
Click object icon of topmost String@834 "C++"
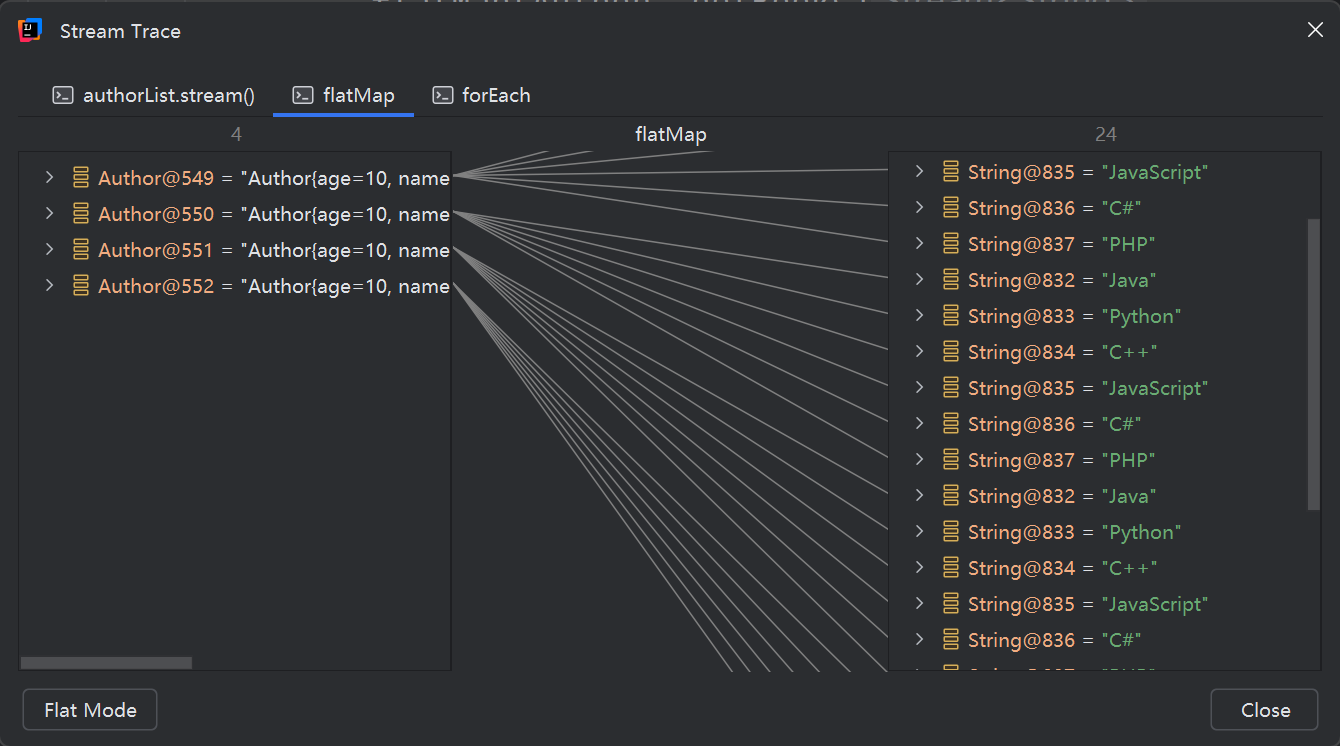pos(951,352)
